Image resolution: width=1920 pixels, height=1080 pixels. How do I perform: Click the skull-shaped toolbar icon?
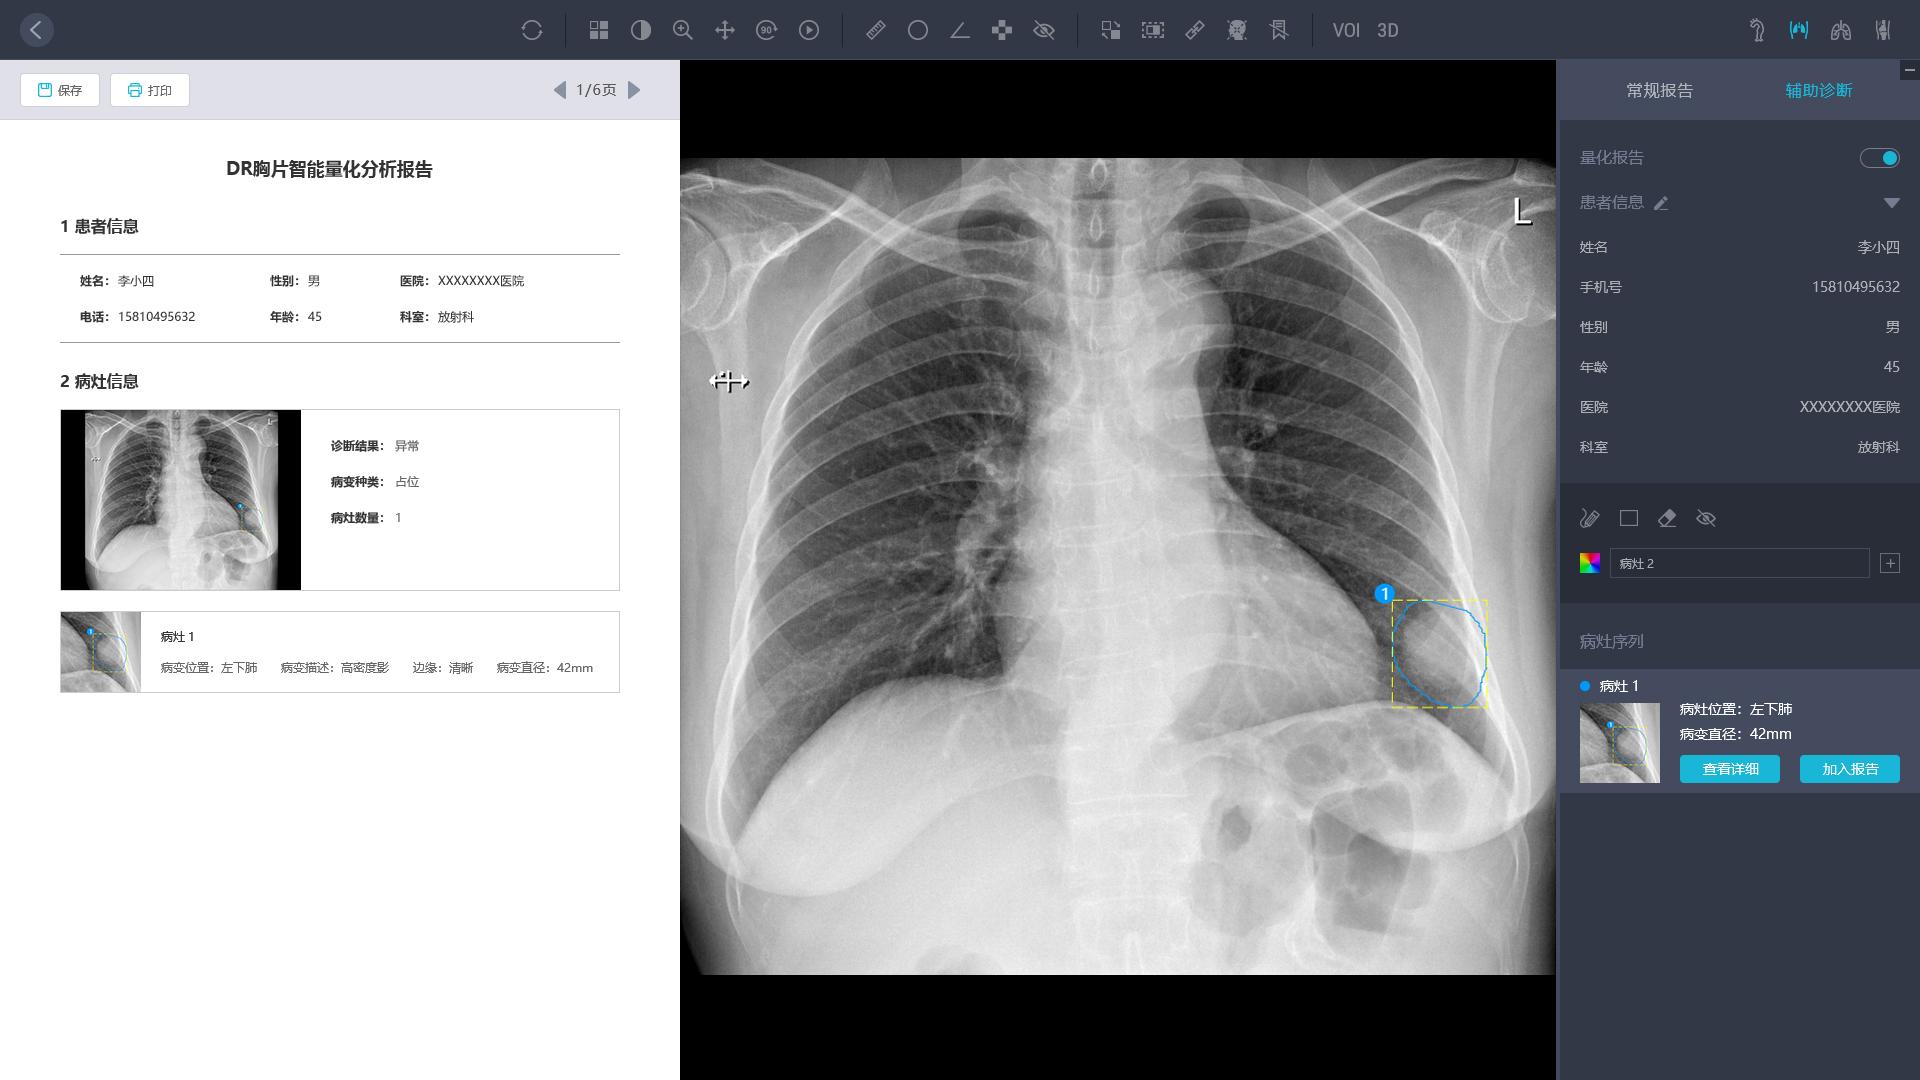[1237, 30]
